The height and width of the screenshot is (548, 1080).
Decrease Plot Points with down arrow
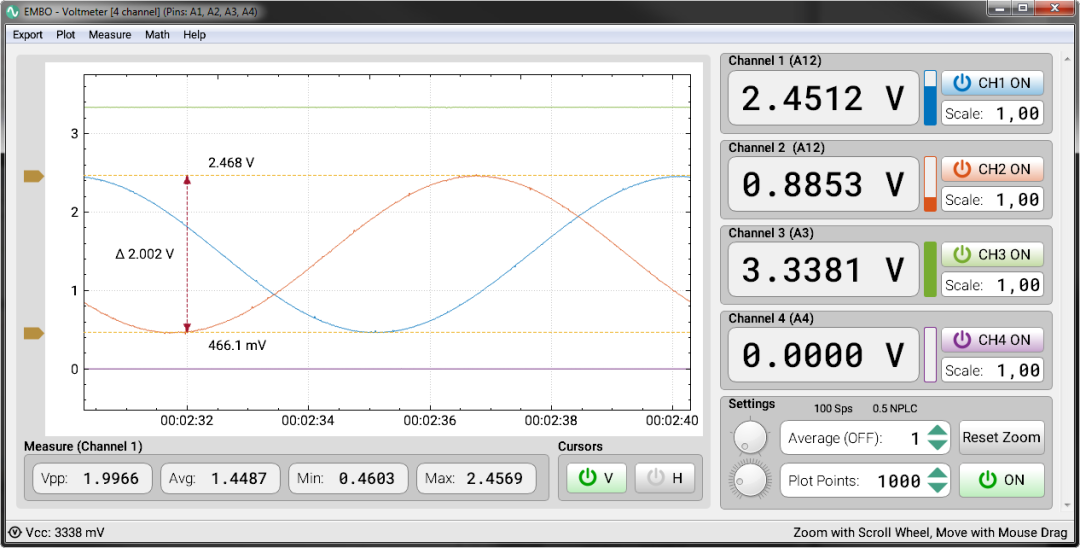click(x=937, y=487)
